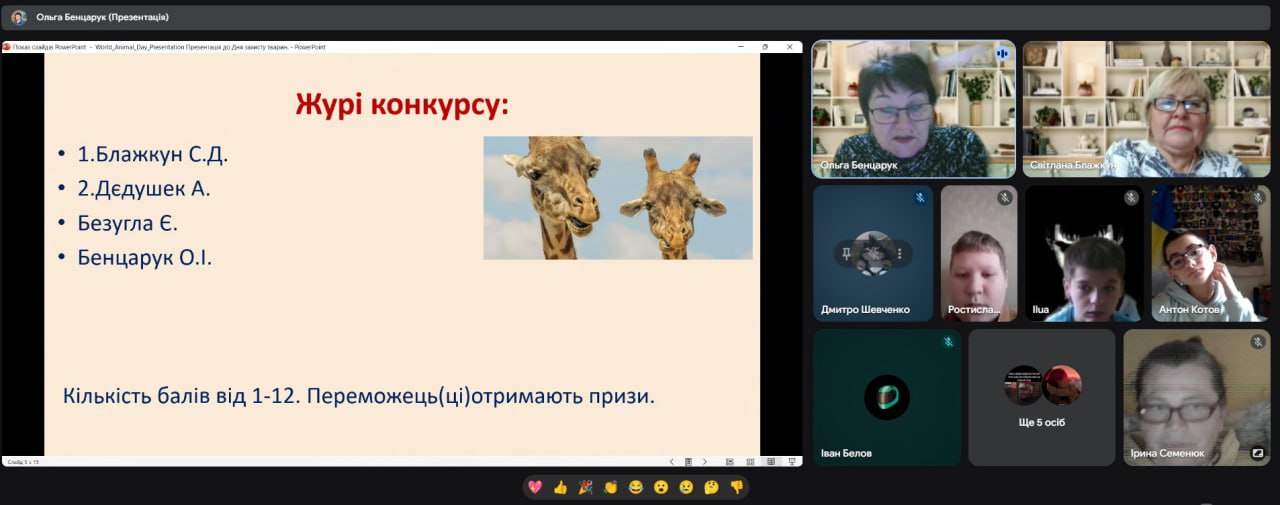Switch to Slide Sorter view in PowerPoint
The height and width of the screenshot is (505, 1280).
(x=751, y=462)
